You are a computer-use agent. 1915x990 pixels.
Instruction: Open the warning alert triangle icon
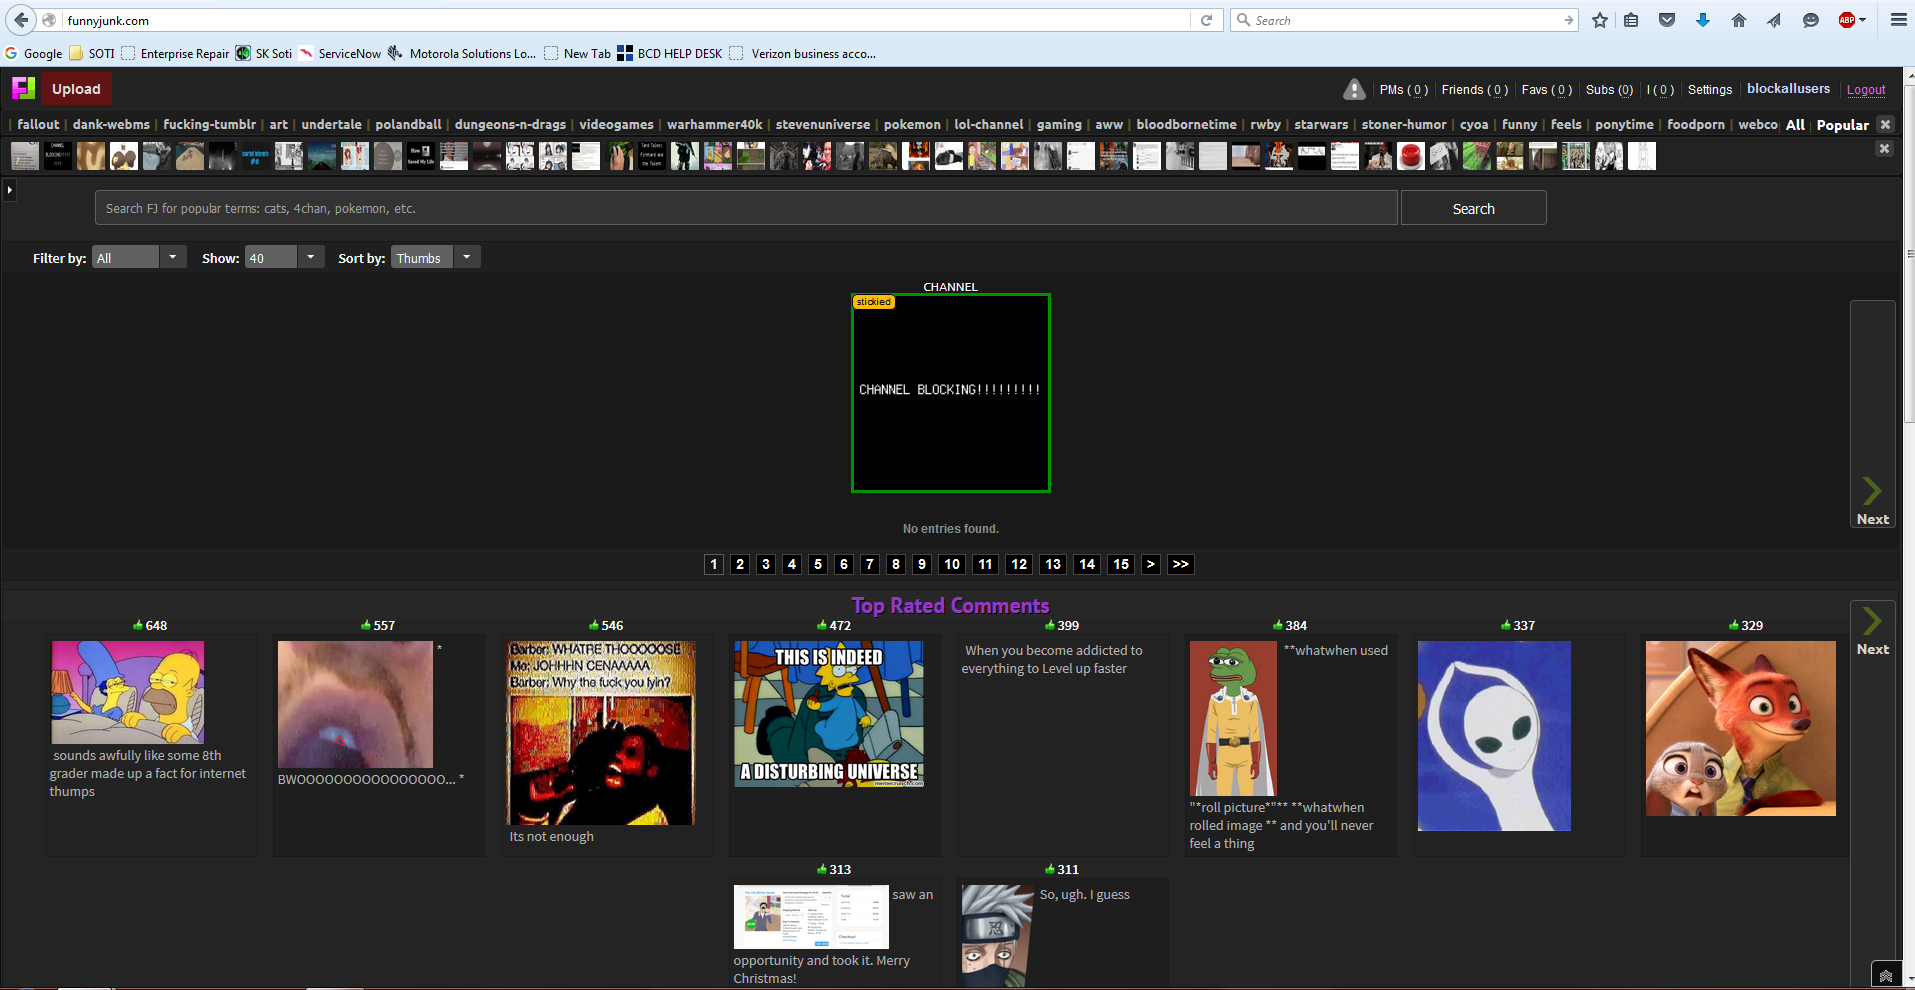(1354, 90)
